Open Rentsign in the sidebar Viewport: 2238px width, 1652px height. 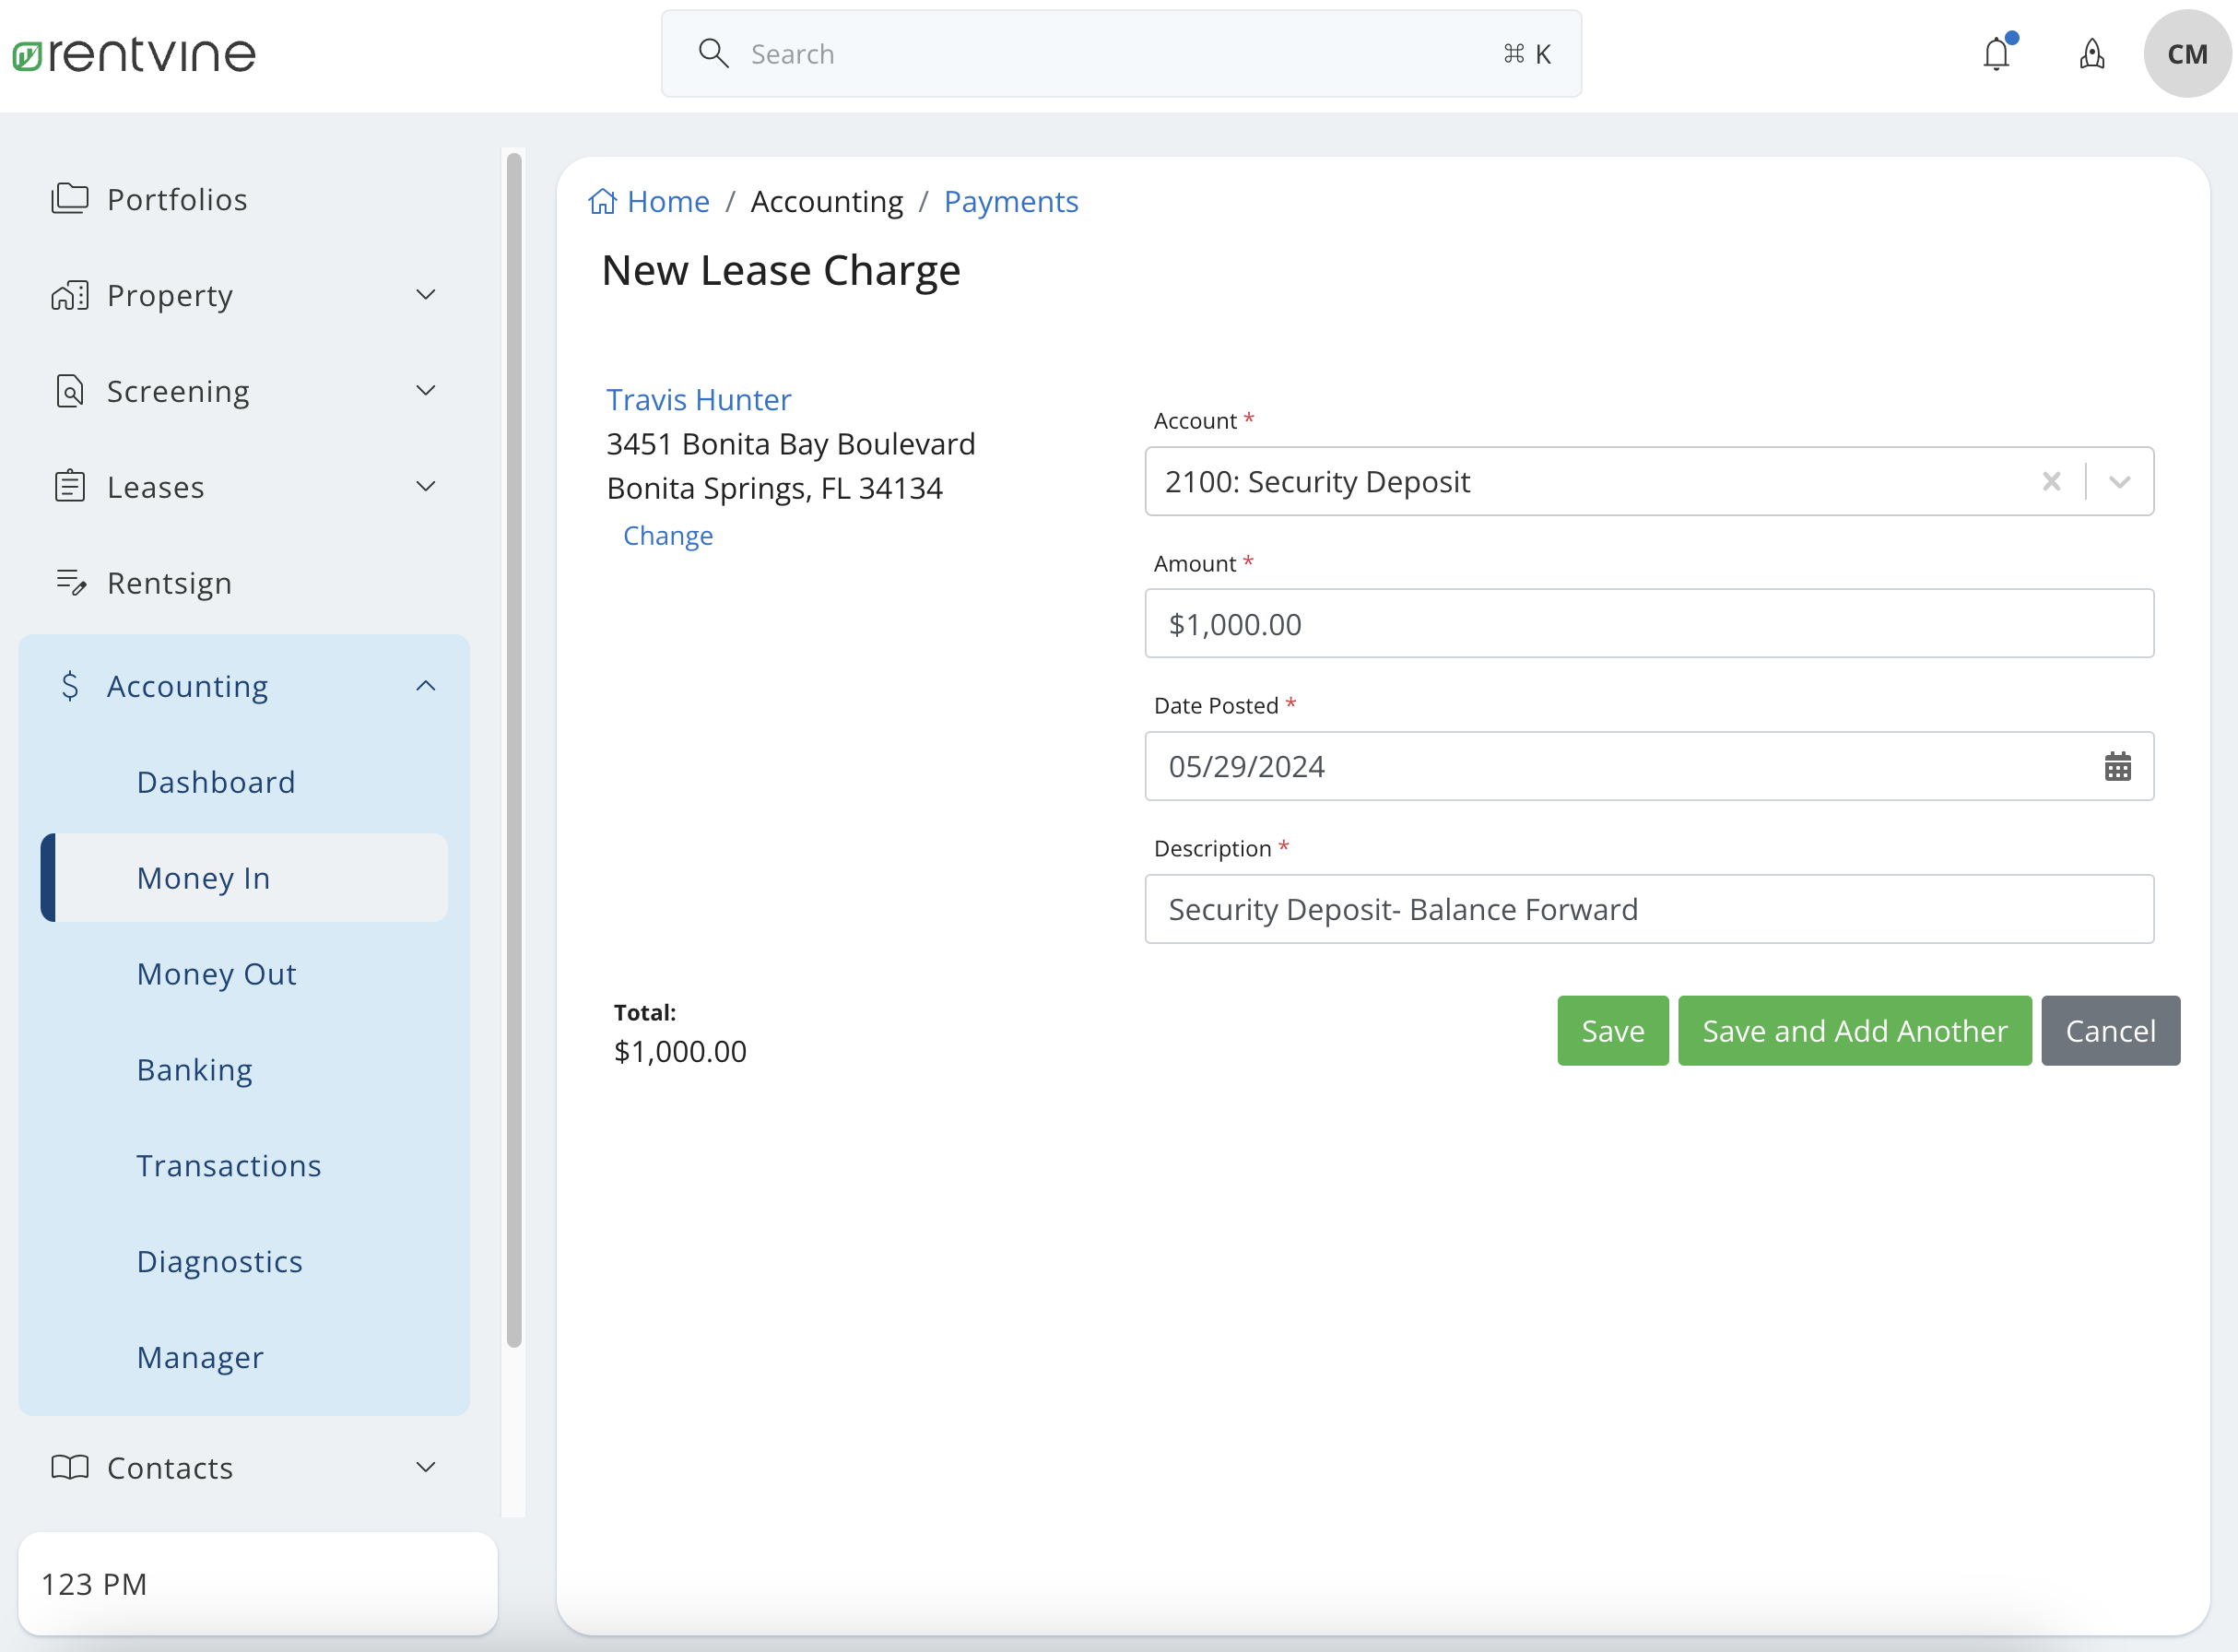click(169, 583)
